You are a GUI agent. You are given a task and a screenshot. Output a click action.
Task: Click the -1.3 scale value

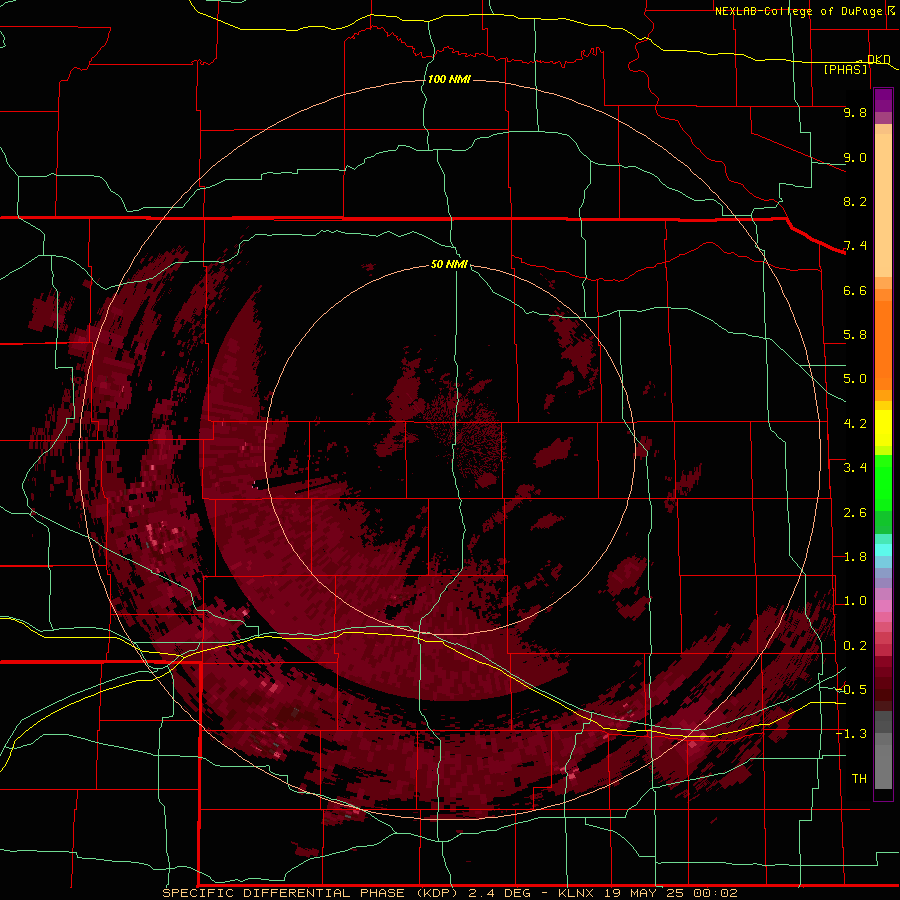852,734
